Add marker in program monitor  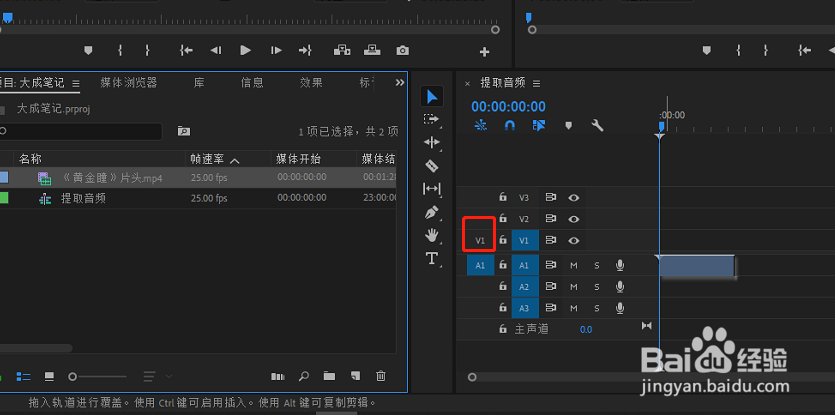pos(707,51)
